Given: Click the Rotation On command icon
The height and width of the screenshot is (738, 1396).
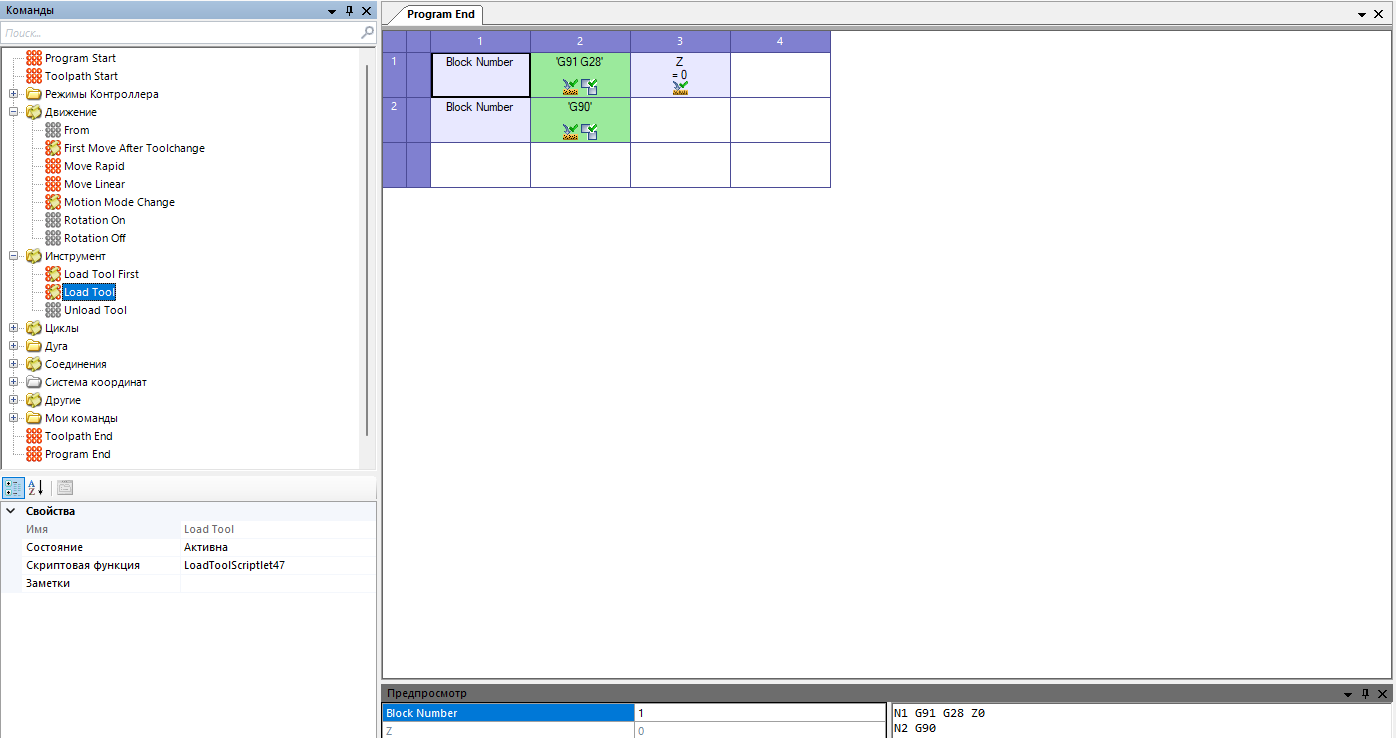Looking at the screenshot, I should click(x=53, y=220).
